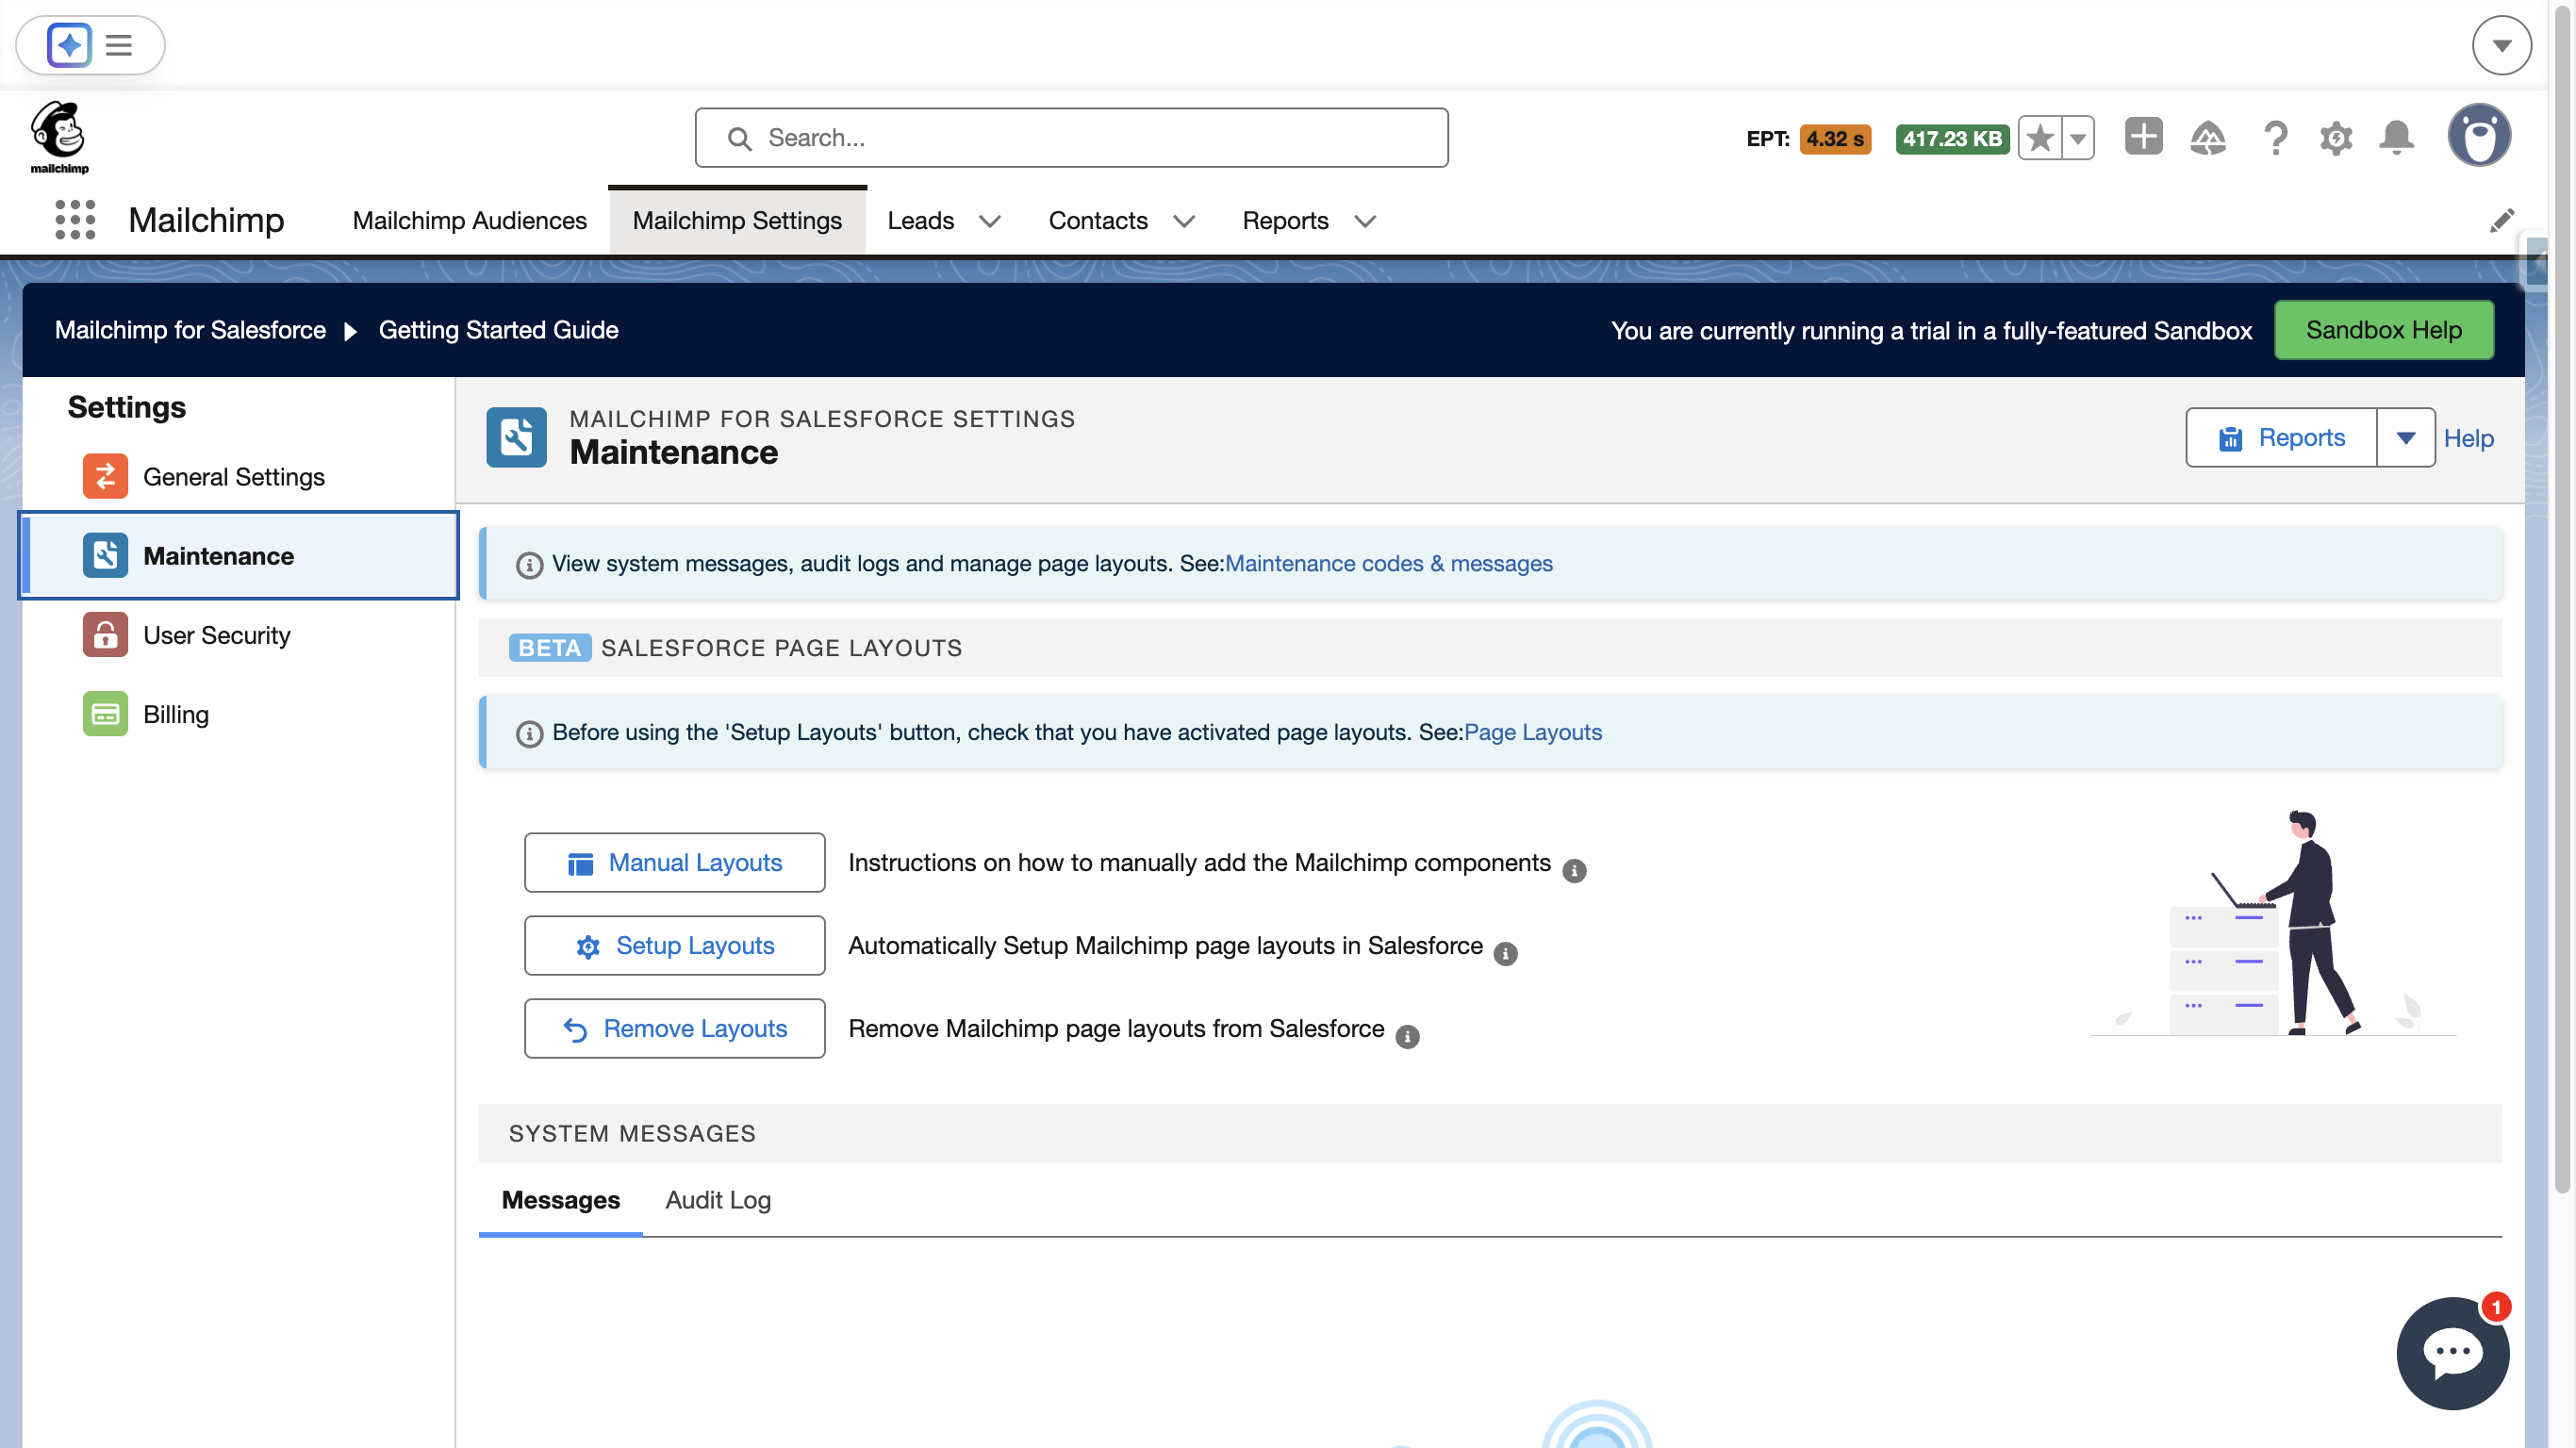The width and height of the screenshot is (2576, 1448).
Task: Click the 417.23 KB size badge
Action: click(1952, 139)
